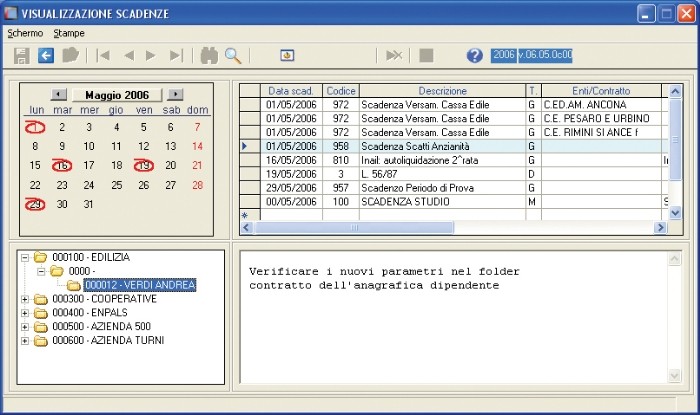This screenshot has height=415, width=700.
Task: Click the Descrizione column header
Action: pos(442,91)
